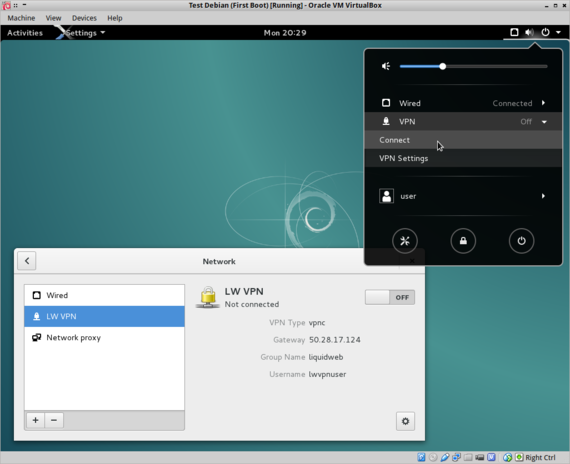Viewport: 570px width, 464px height.
Task: Select LW VPN in the Network list
Action: pos(104,316)
